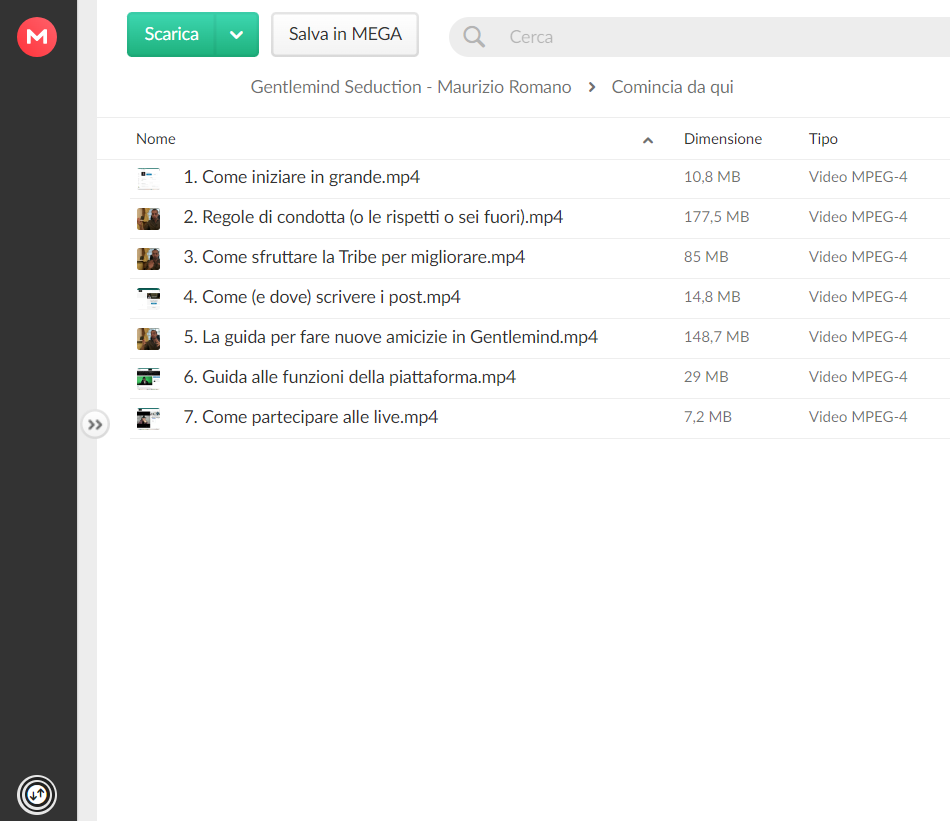Open the Scarica dropdown arrow
This screenshot has width=950, height=821.
click(237, 35)
